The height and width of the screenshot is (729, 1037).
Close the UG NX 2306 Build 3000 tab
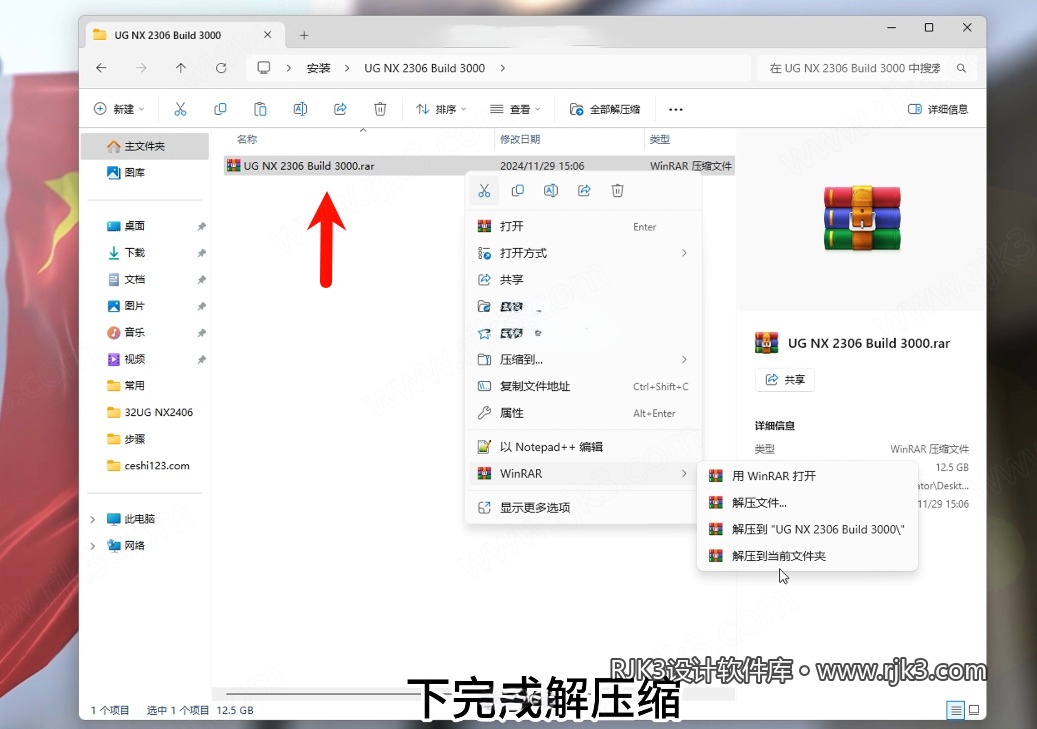267,34
